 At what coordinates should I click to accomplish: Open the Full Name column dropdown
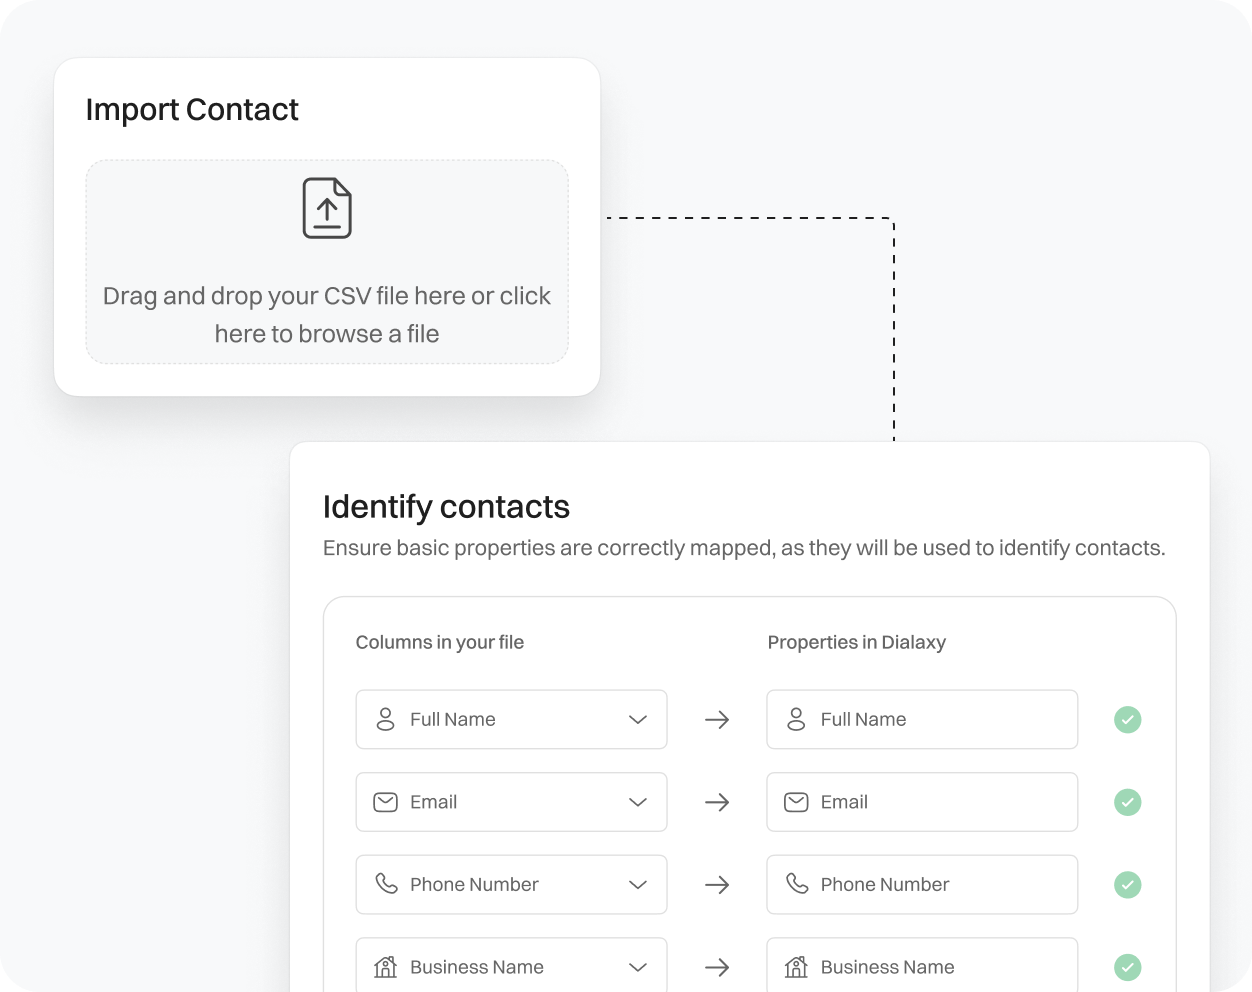[637, 719]
